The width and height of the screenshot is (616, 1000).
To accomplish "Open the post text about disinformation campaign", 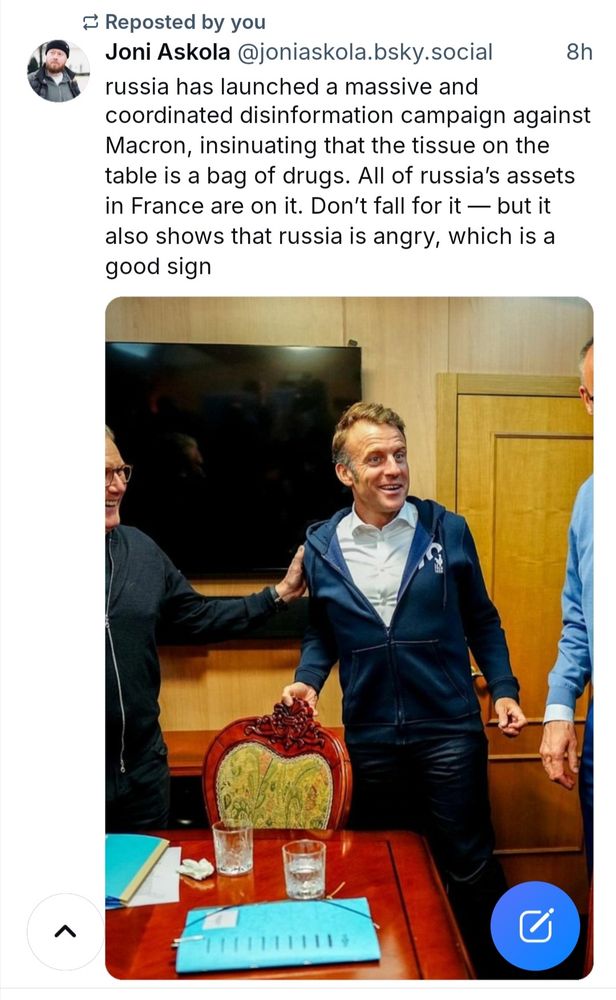I will click(348, 177).
